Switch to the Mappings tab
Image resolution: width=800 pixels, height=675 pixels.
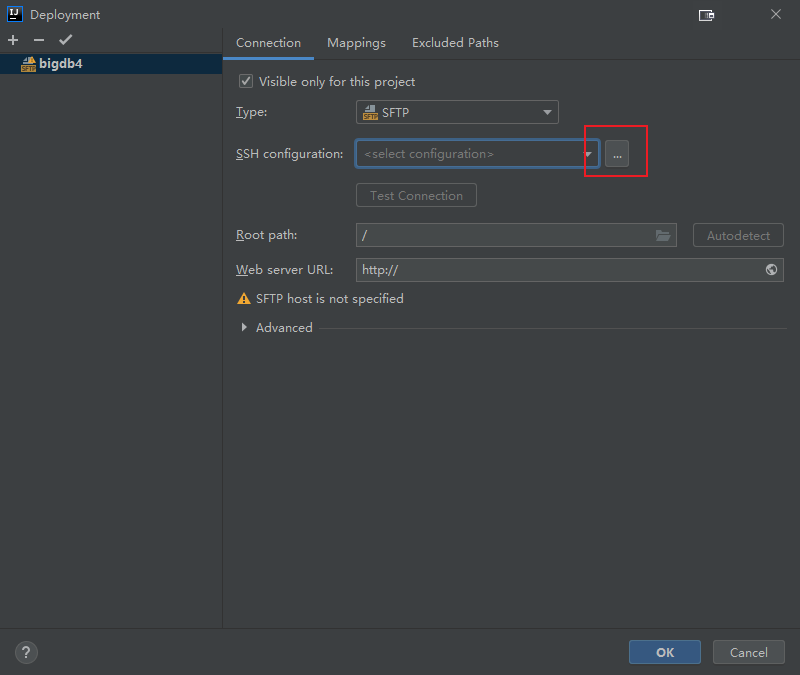[356, 43]
